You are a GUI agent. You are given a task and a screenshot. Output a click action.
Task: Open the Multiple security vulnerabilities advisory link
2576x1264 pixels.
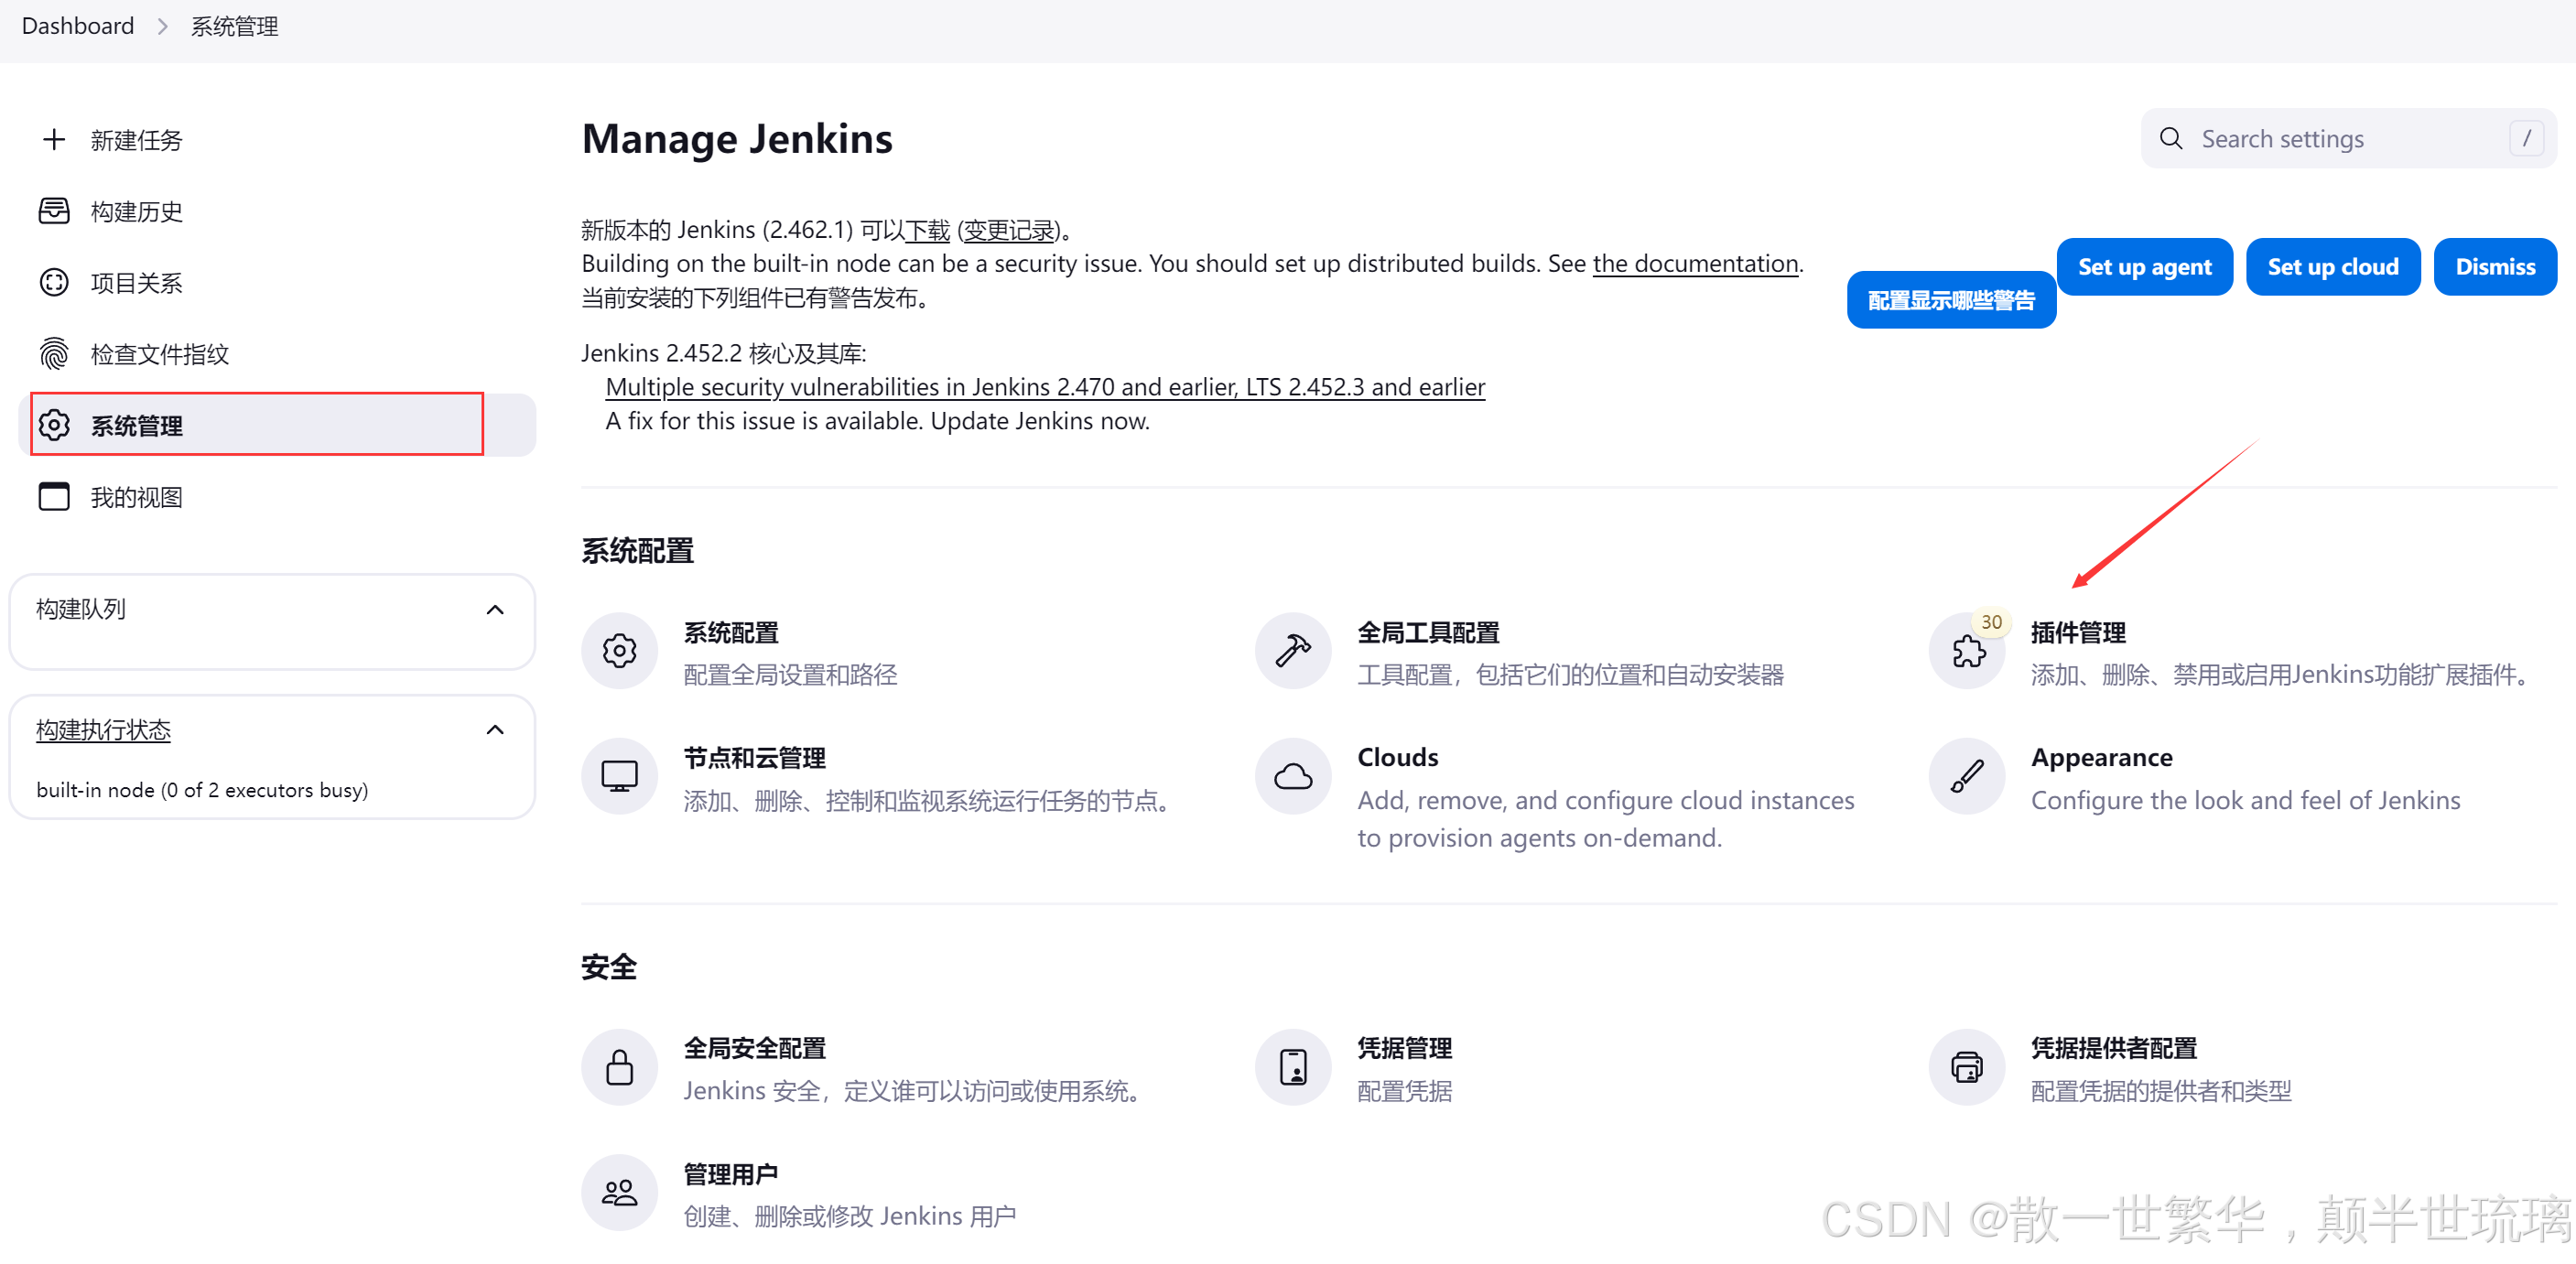1045,387
